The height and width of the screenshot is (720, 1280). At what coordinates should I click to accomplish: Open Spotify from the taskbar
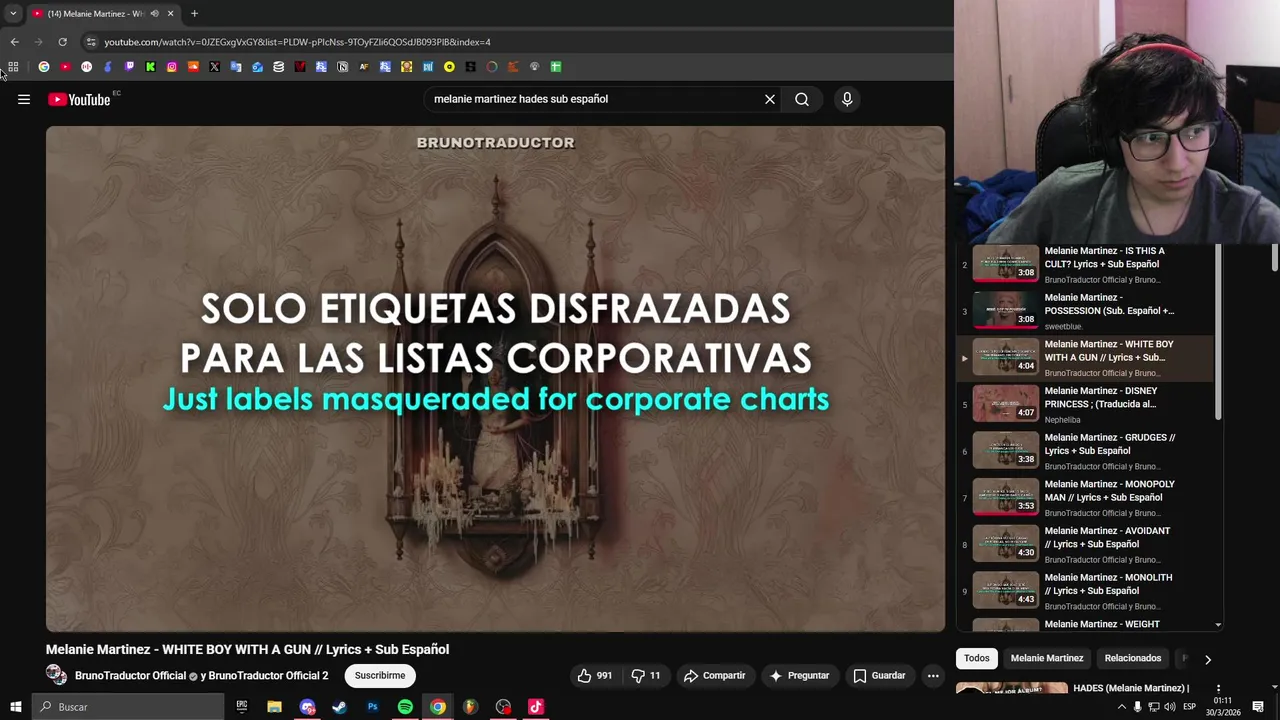[x=405, y=707]
